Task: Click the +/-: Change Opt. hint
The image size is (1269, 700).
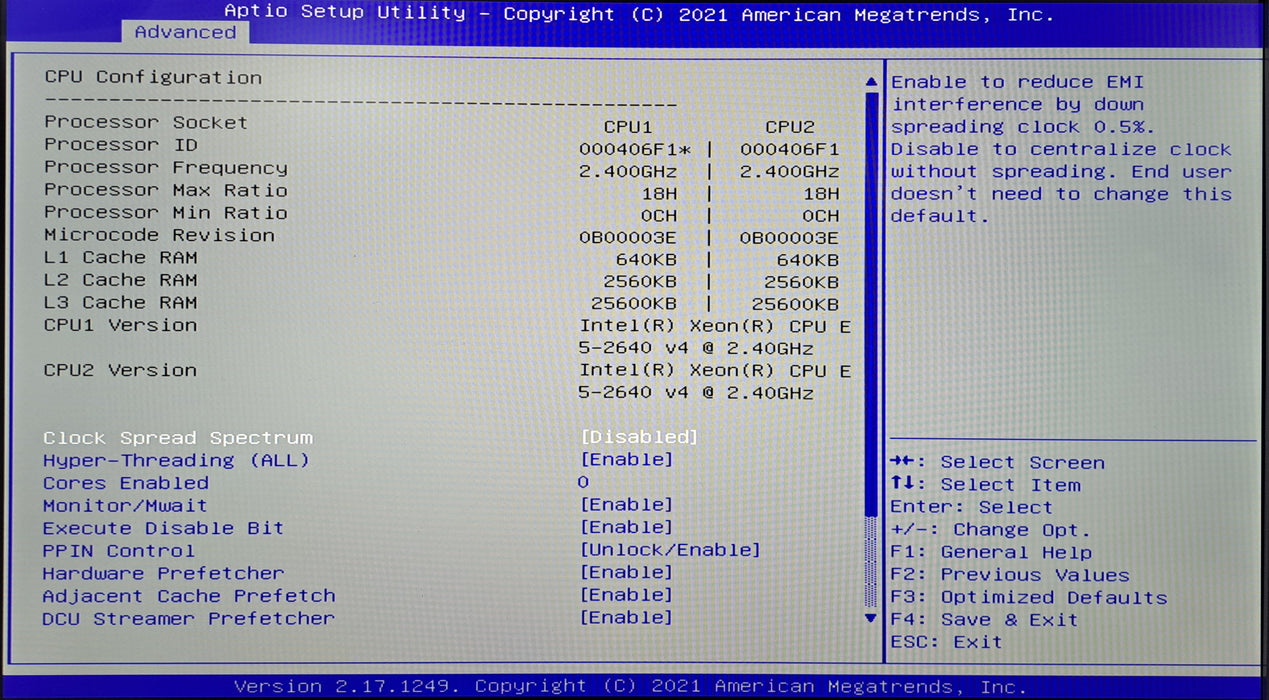Action: [990, 530]
